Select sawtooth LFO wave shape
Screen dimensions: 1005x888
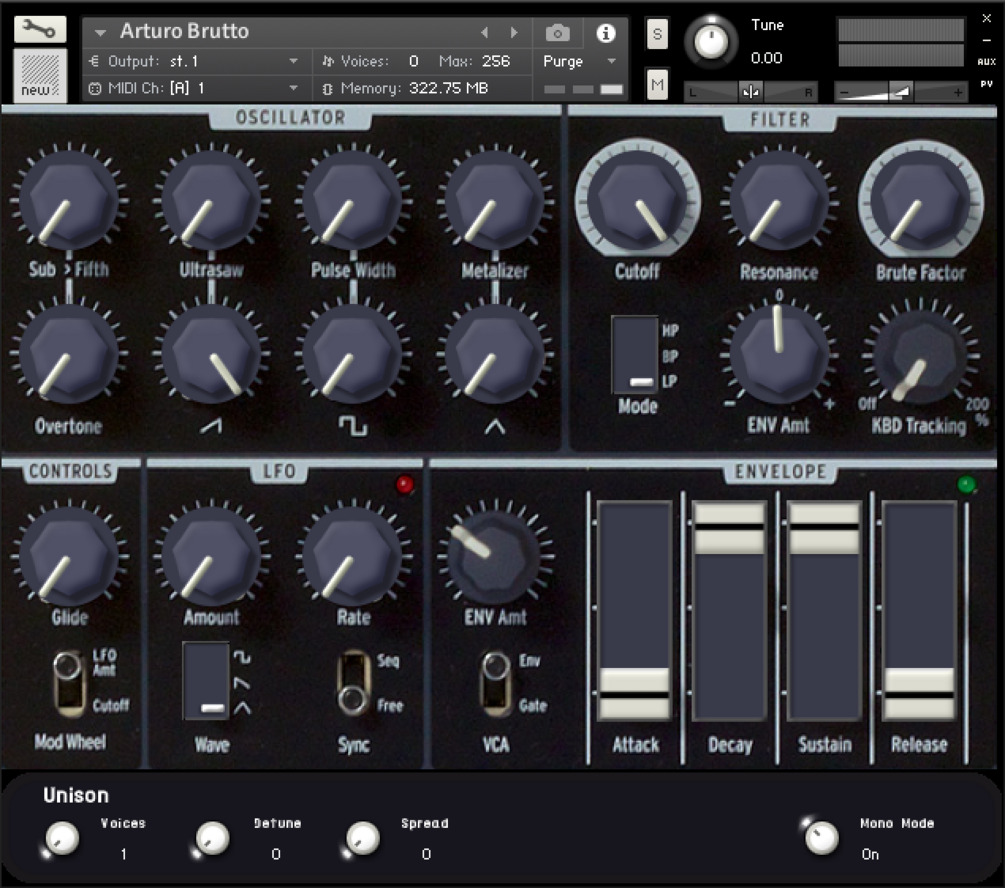click(242, 683)
